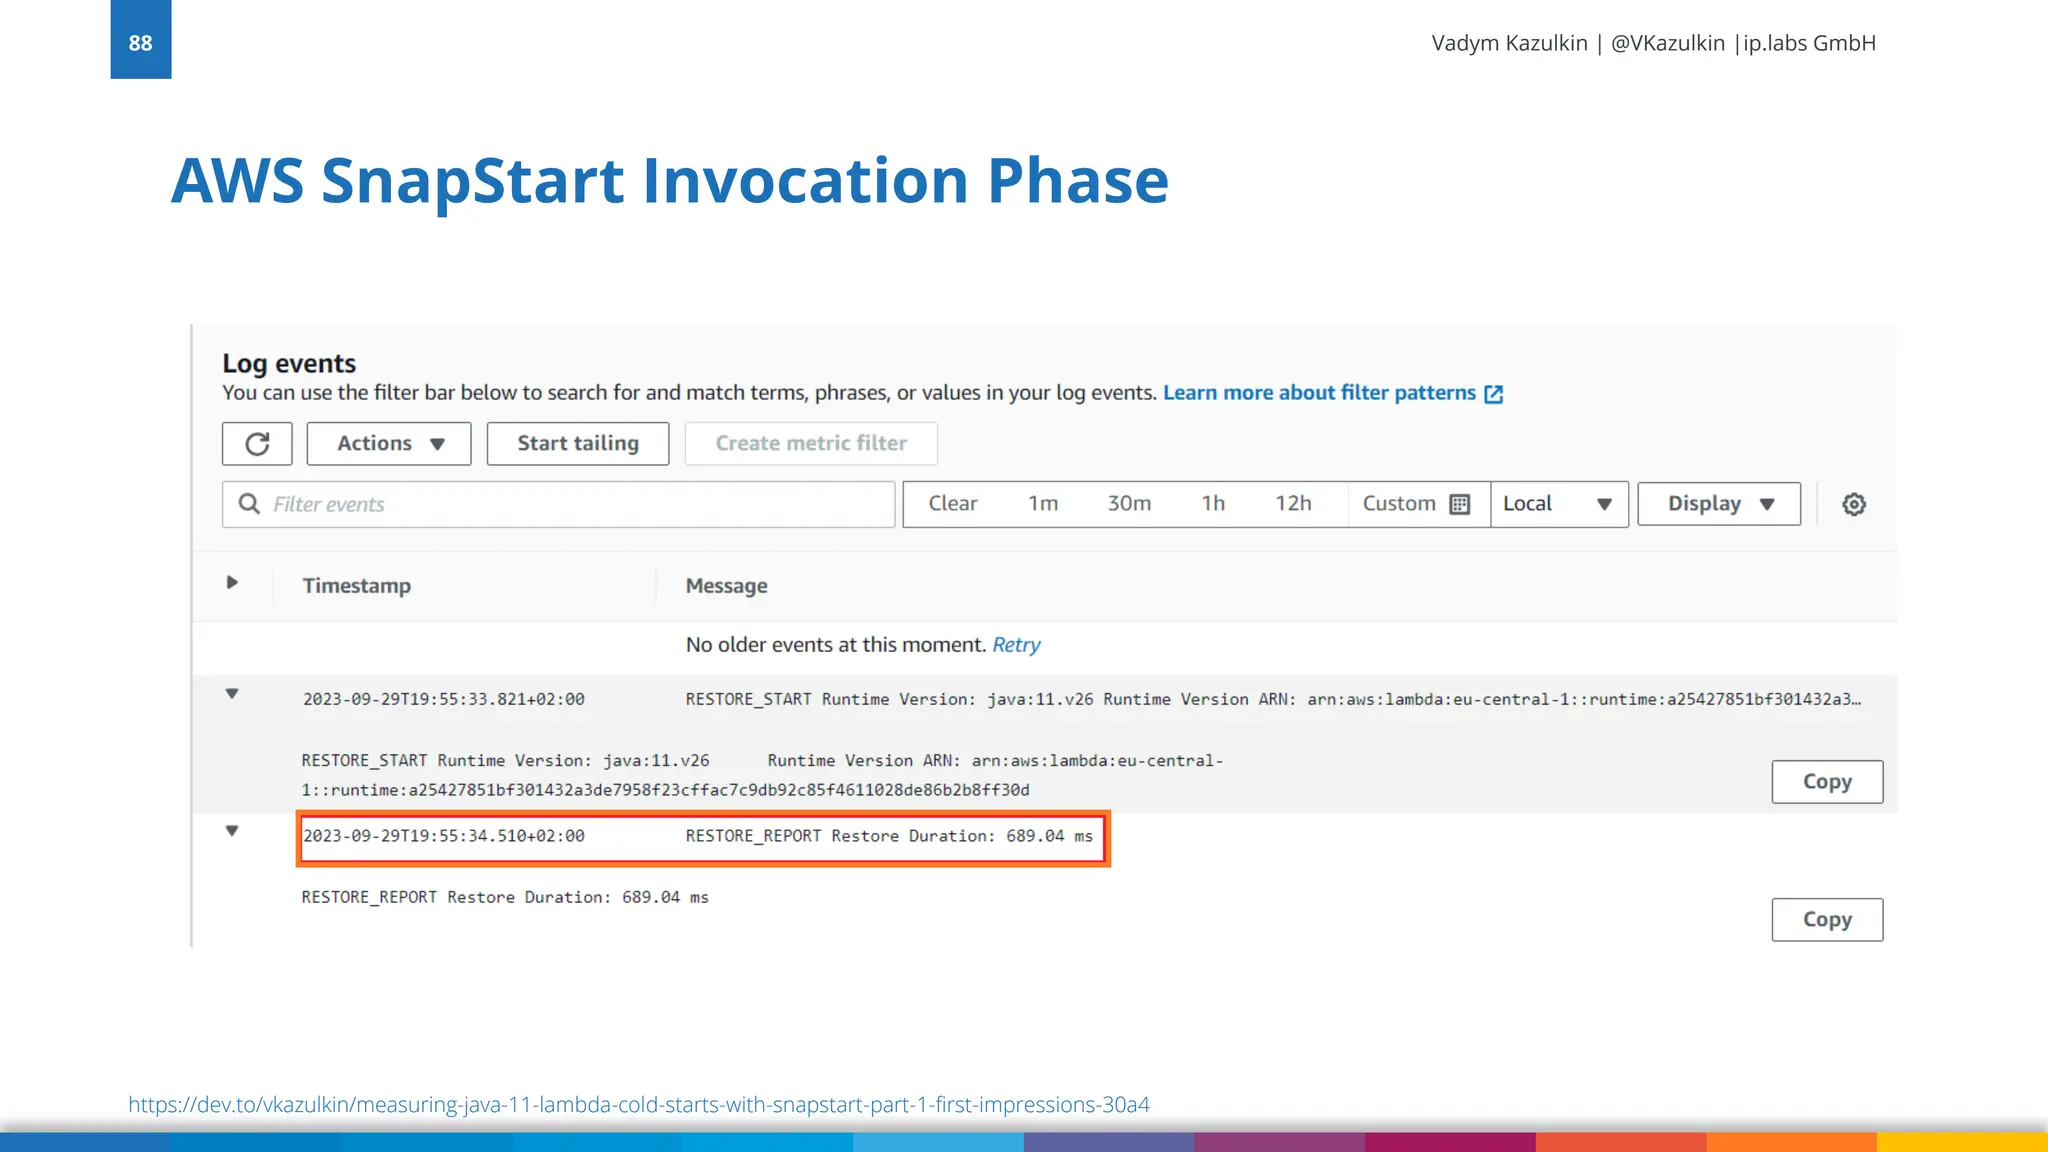Focus the Filter events search field

(x=558, y=505)
